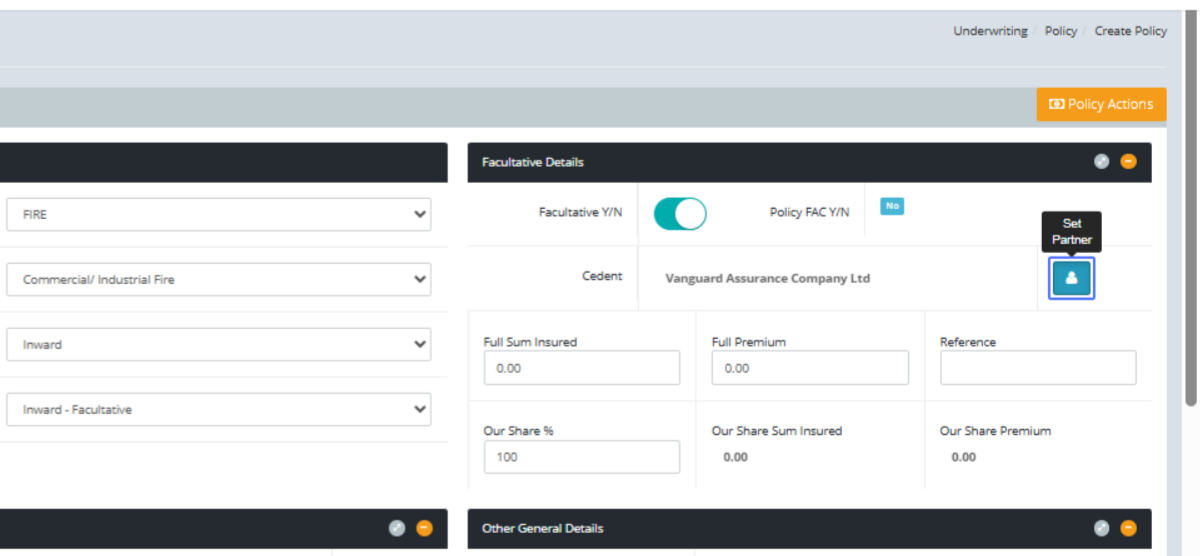Screen dimensions: 1200x556
Task: Open the FIRE dropdown
Action: click(x=218, y=214)
